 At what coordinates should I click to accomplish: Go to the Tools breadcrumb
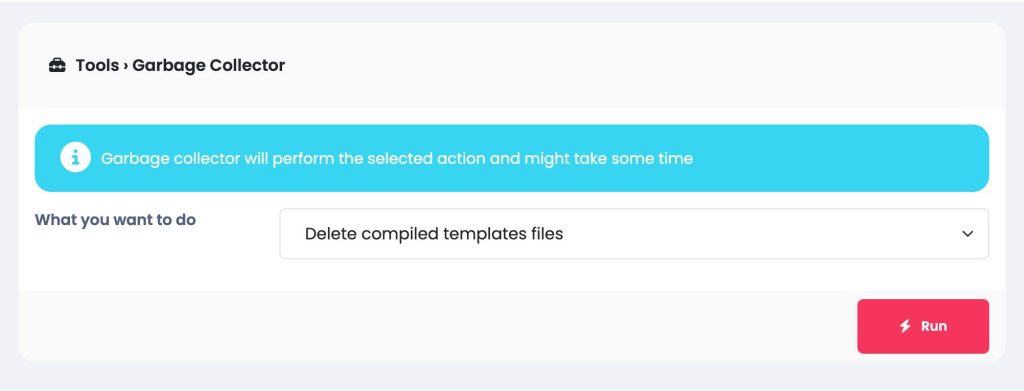coord(97,66)
